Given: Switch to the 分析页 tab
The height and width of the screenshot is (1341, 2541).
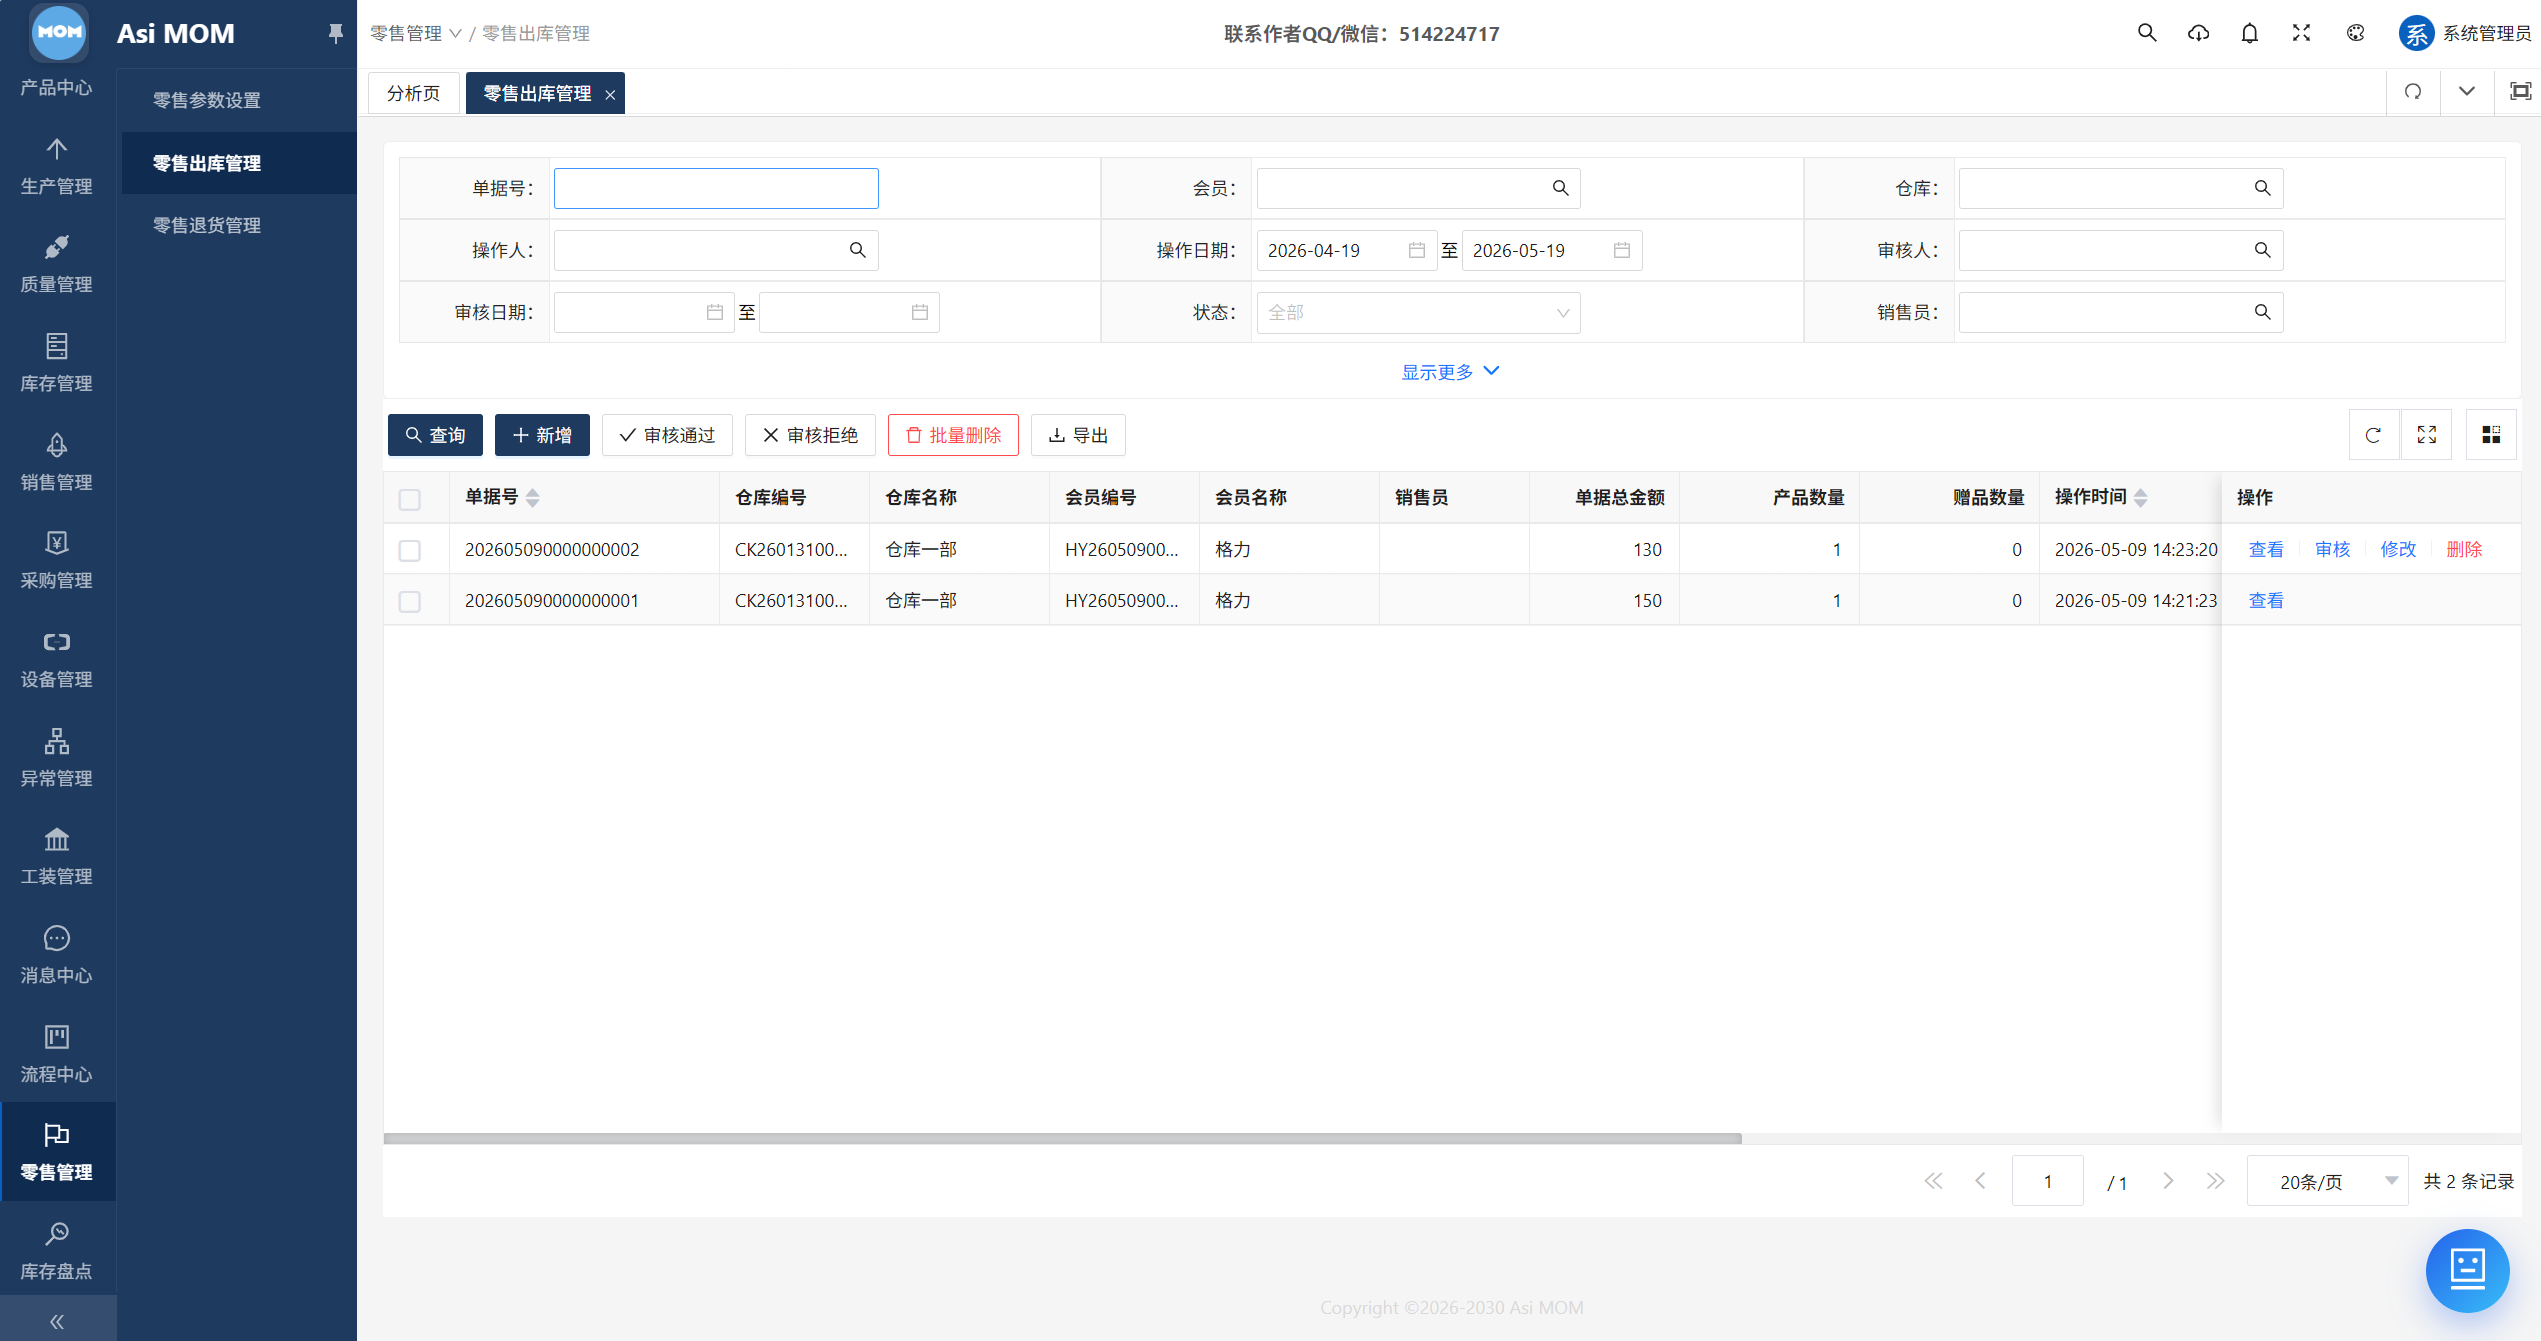Looking at the screenshot, I should [x=413, y=93].
